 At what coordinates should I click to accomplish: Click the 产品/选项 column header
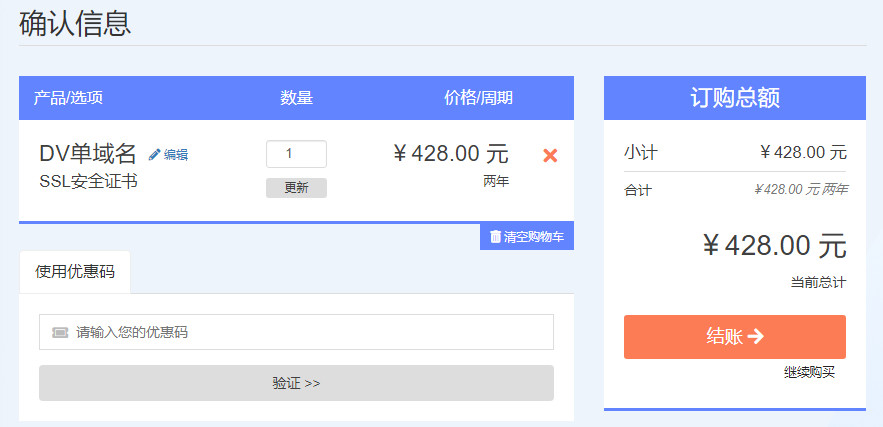[x=68, y=98]
